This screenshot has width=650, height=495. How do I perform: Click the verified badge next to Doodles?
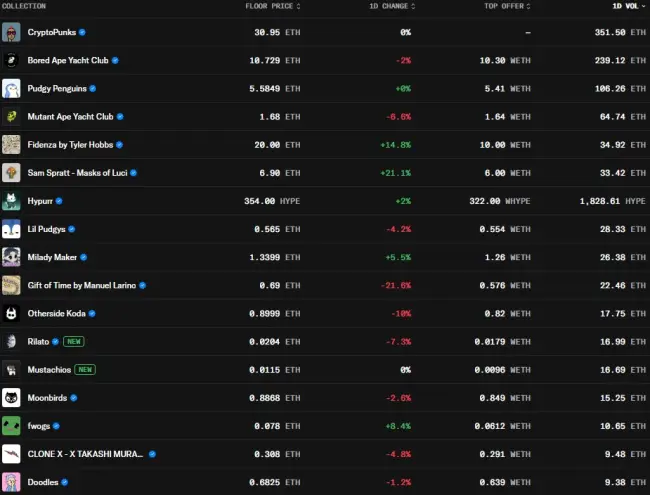click(x=65, y=482)
